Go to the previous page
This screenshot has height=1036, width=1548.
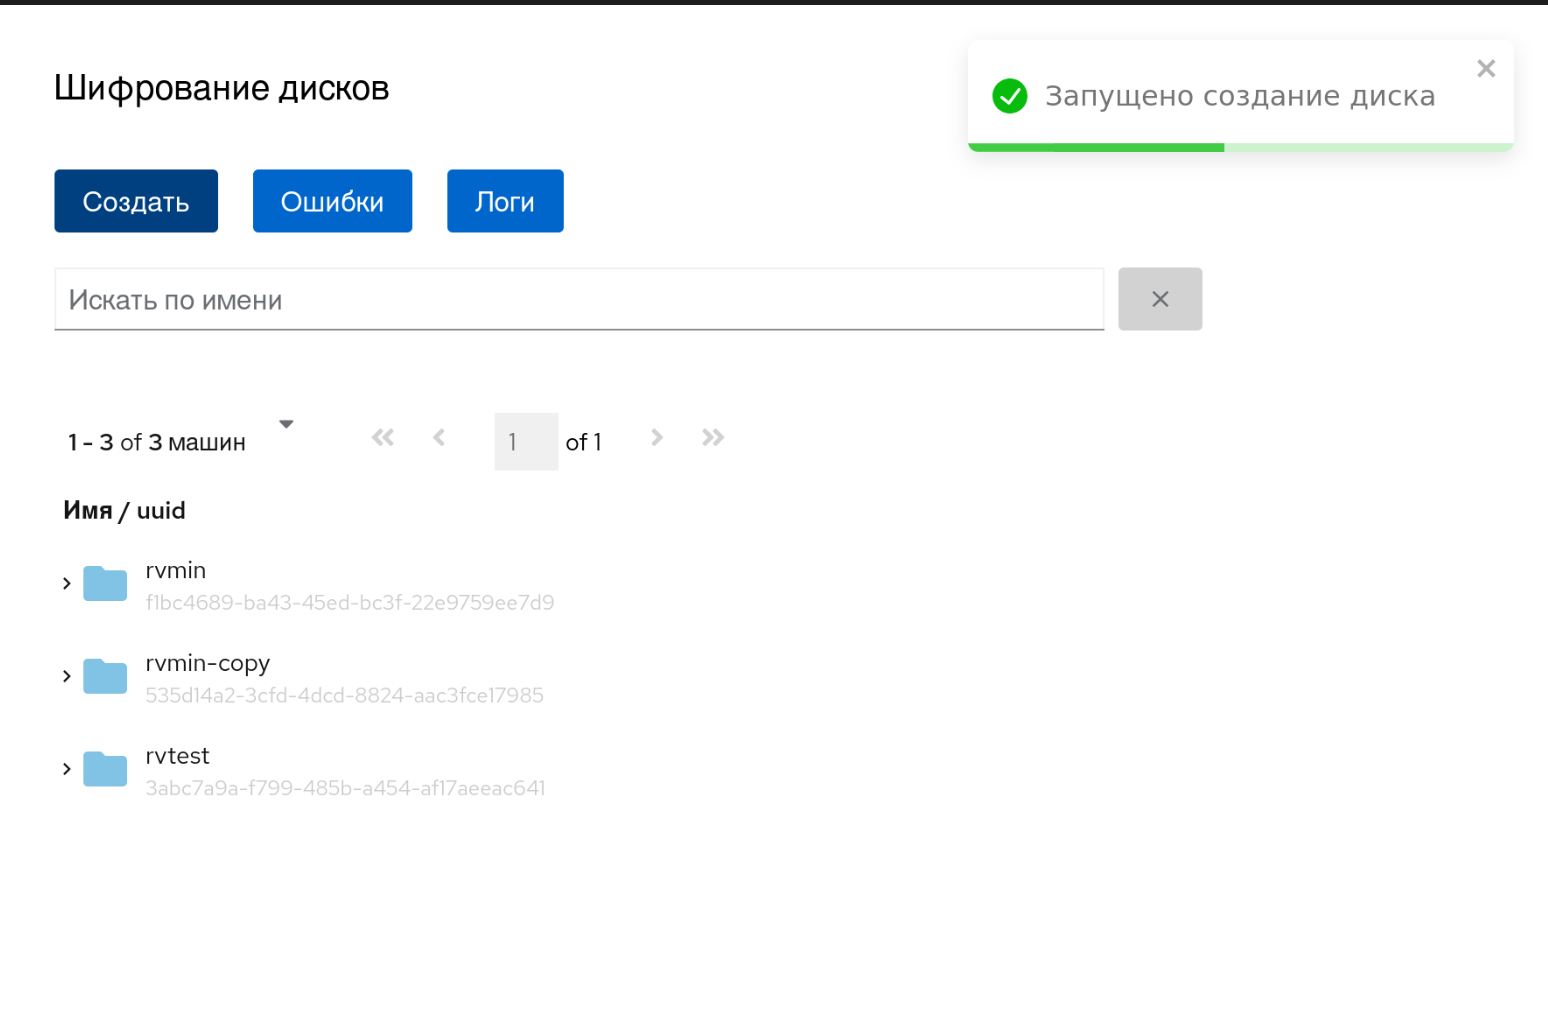(x=439, y=438)
